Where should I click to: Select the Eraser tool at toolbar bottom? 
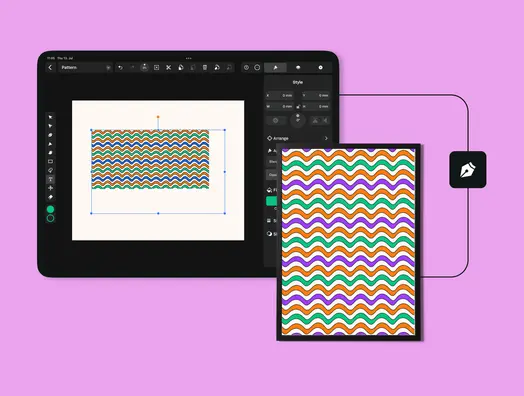50,197
